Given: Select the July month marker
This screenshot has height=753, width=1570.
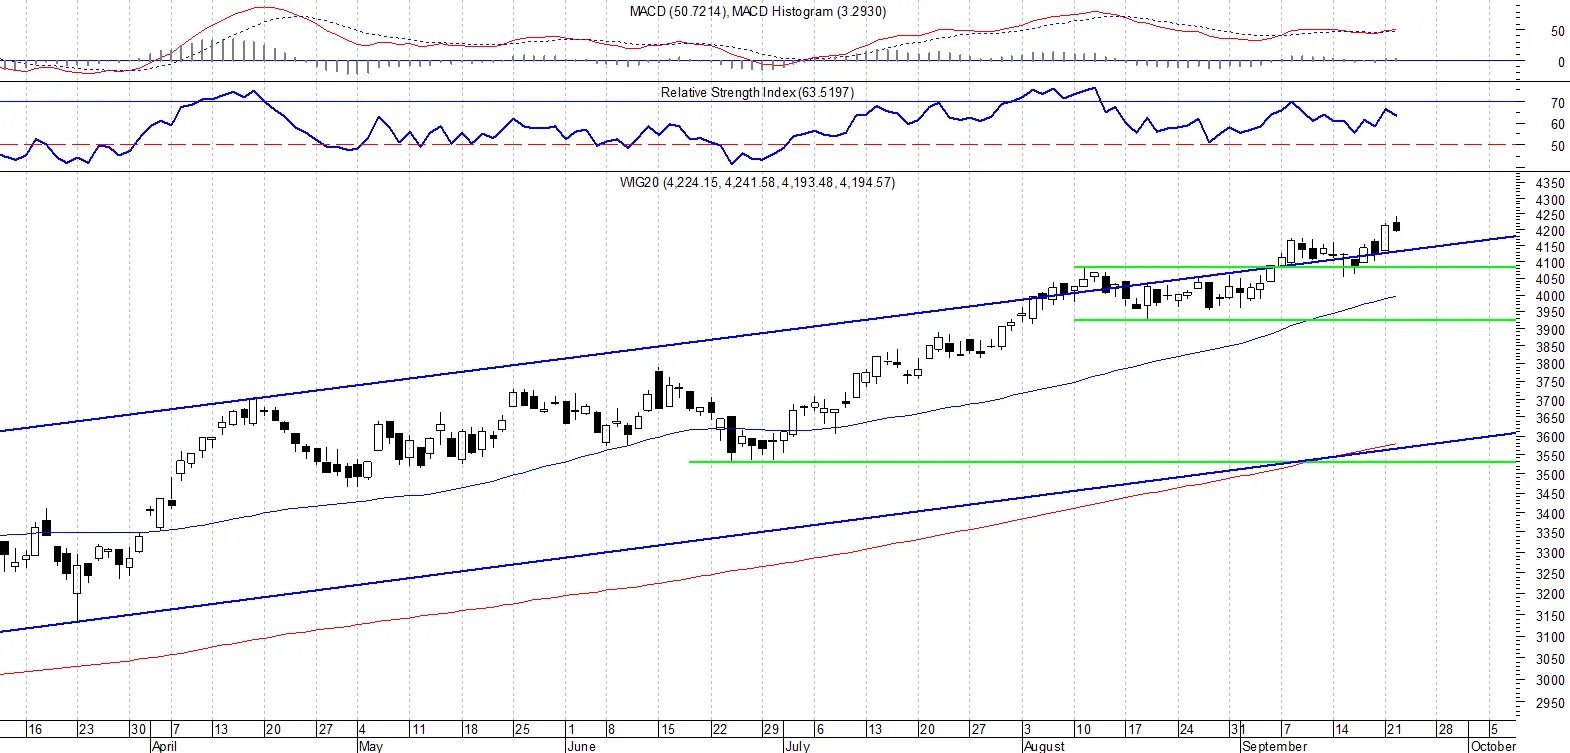Looking at the screenshot, I should coord(797,746).
